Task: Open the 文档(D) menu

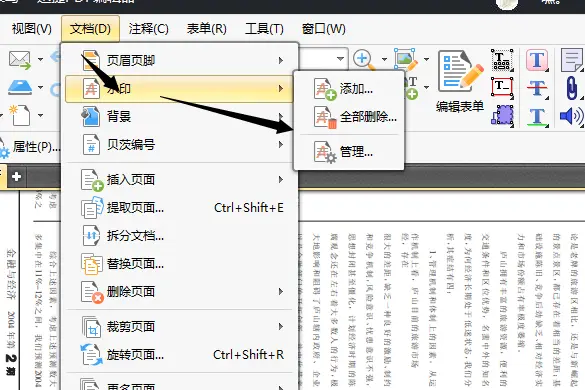Action: click(90, 29)
